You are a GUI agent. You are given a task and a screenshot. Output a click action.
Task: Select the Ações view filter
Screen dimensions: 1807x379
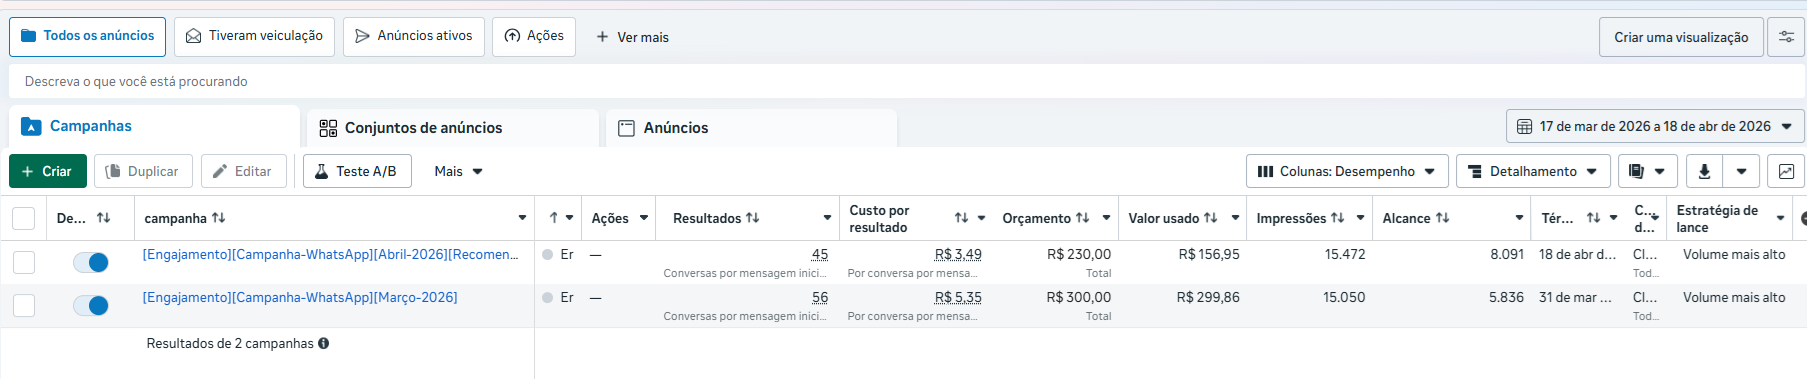click(534, 36)
